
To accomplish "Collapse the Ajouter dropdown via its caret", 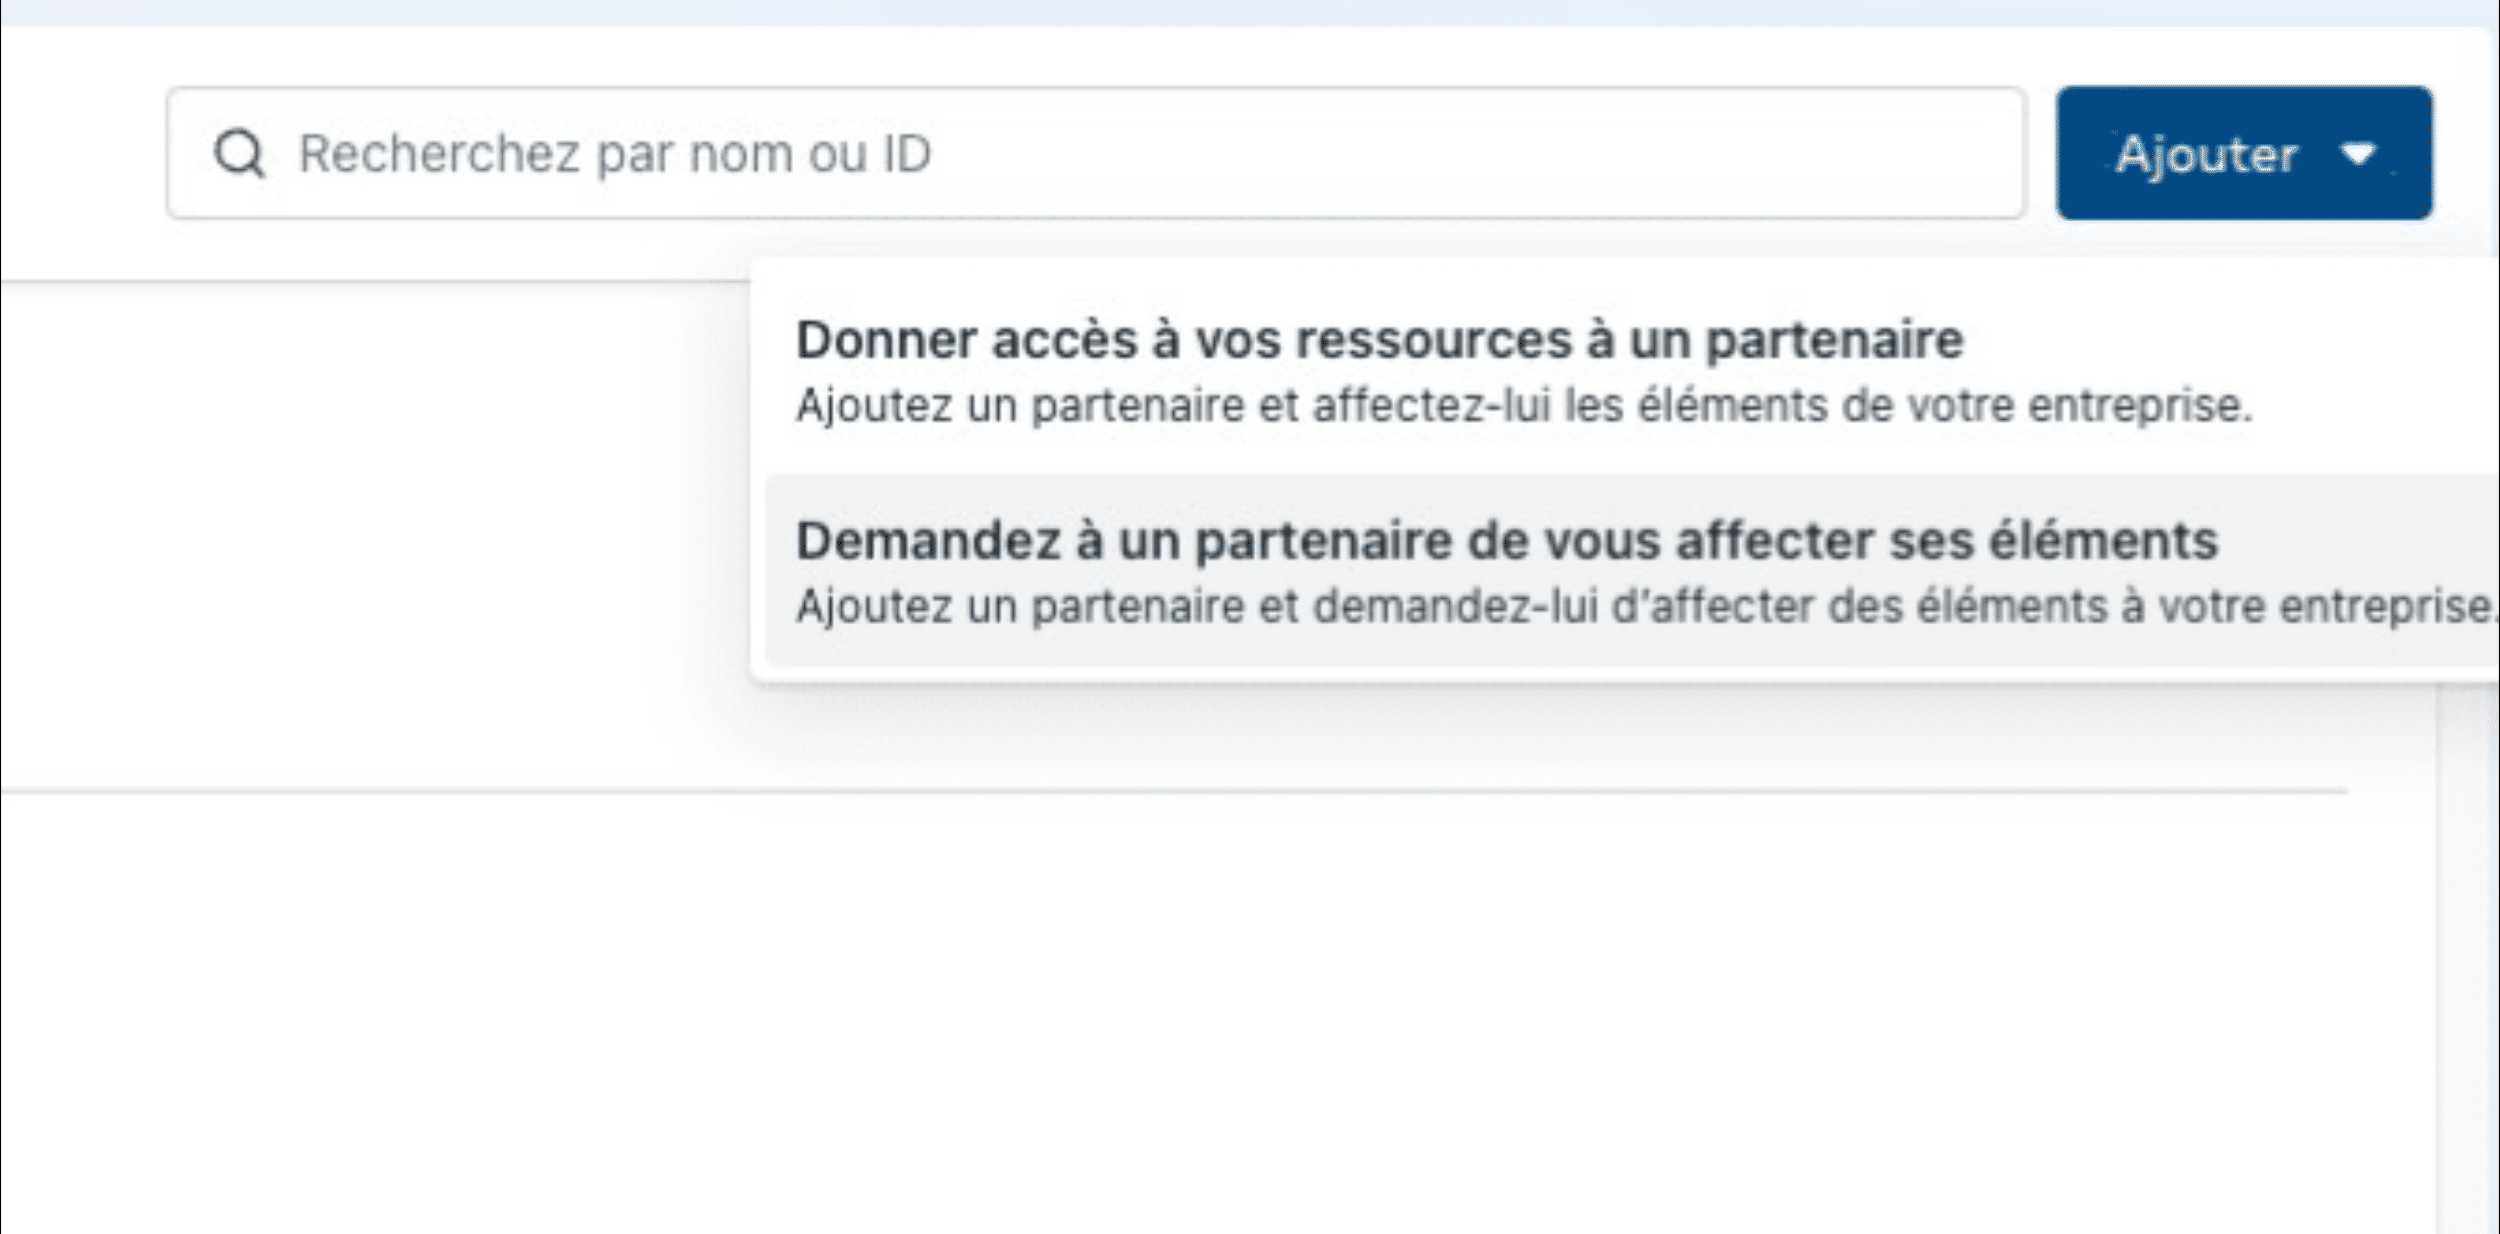I will [x=2359, y=154].
